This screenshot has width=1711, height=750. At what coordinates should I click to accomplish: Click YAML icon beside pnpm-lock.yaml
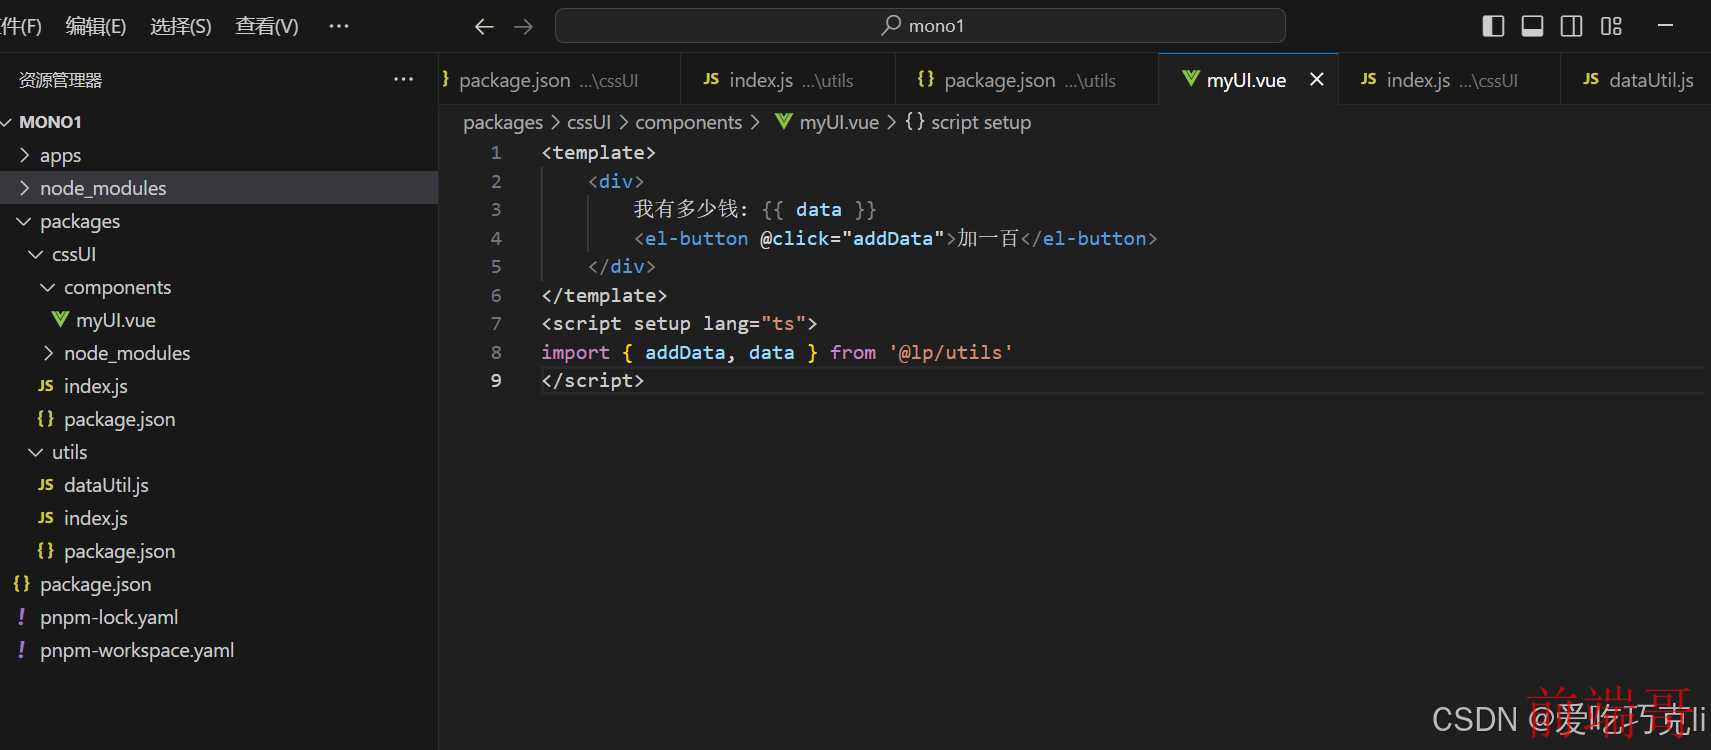coord(21,617)
